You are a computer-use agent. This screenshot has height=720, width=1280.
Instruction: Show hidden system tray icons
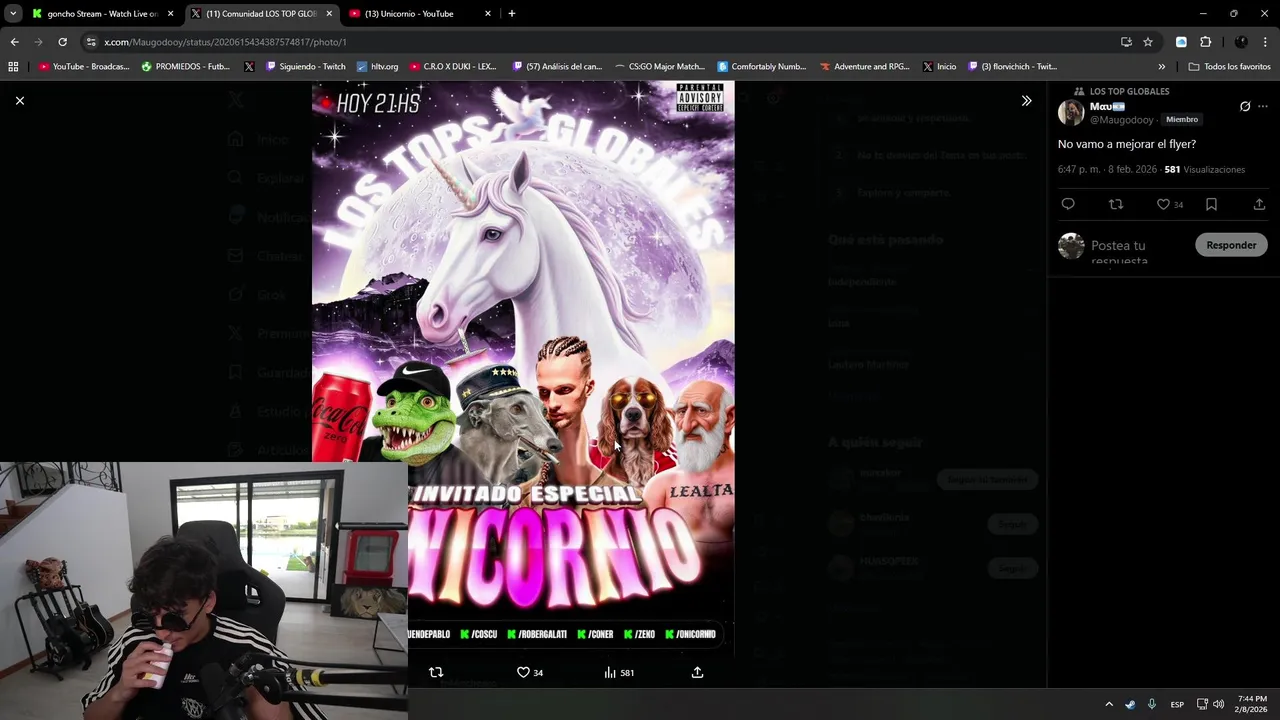pyautogui.click(x=1108, y=704)
